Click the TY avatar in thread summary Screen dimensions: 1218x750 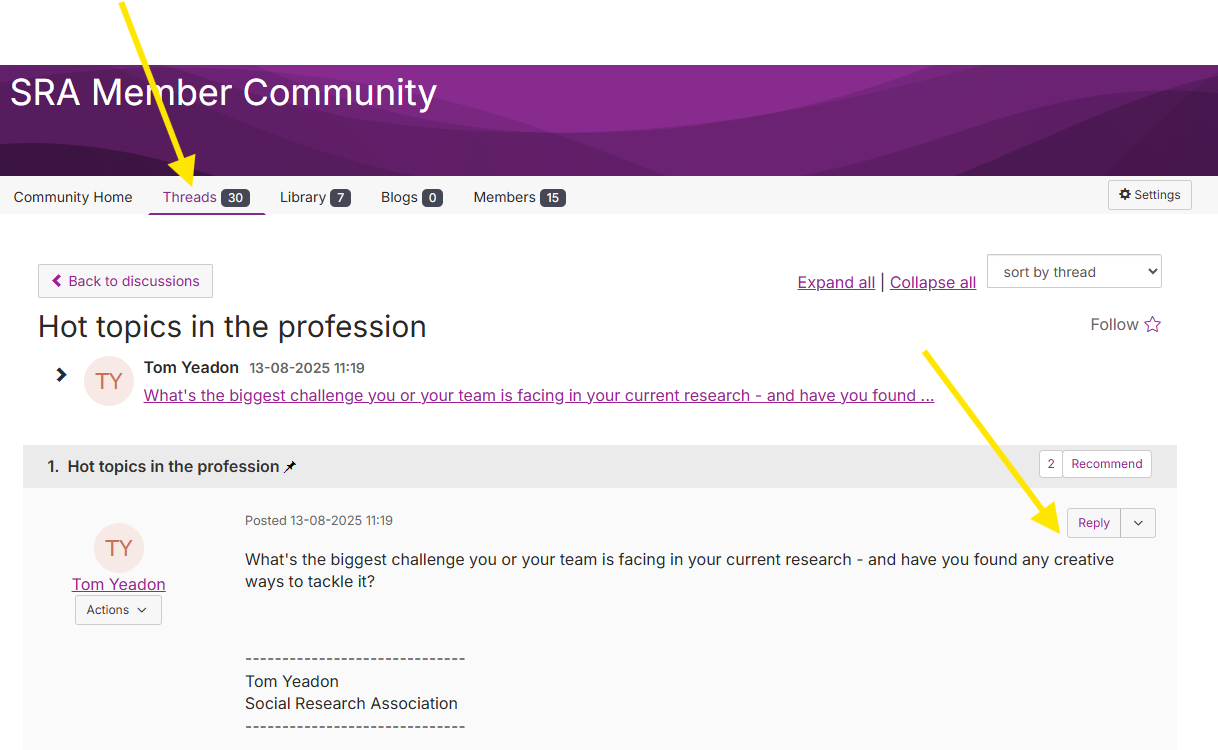pyautogui.click(x=109, y=381)
